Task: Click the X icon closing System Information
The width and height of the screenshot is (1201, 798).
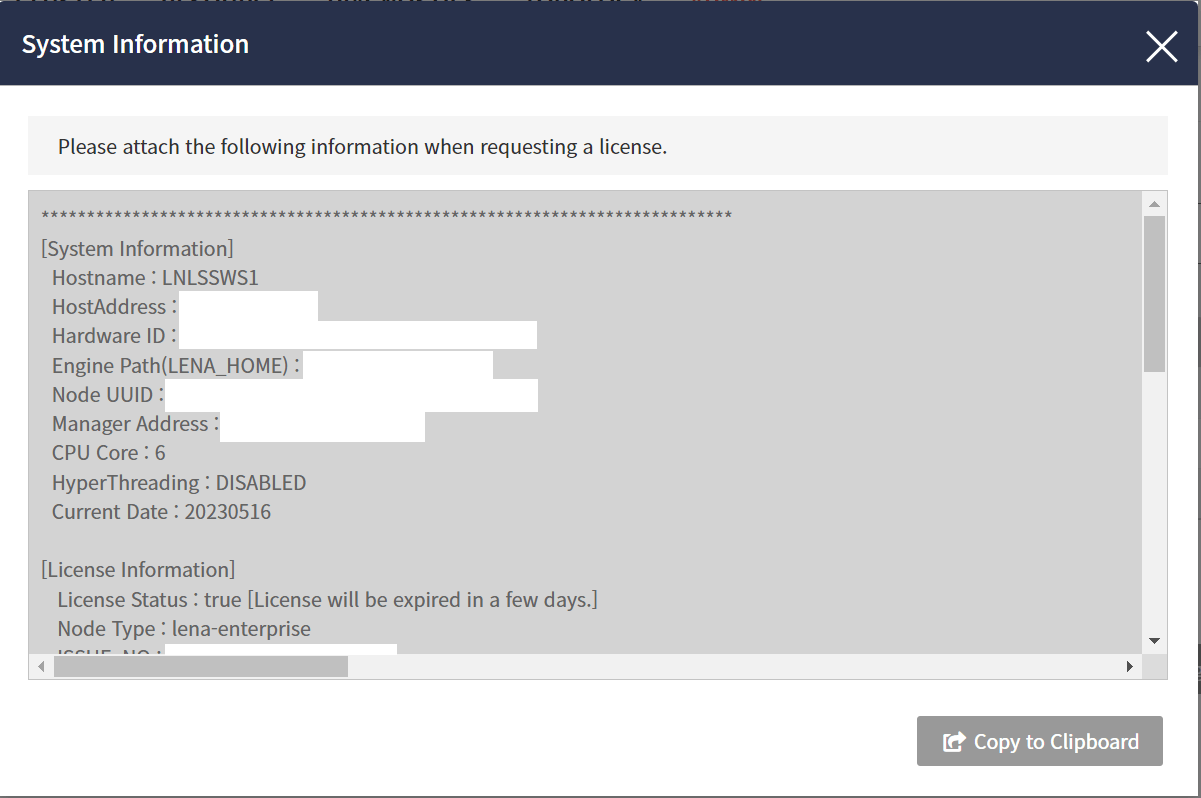Action: [x=1161, y=46]
